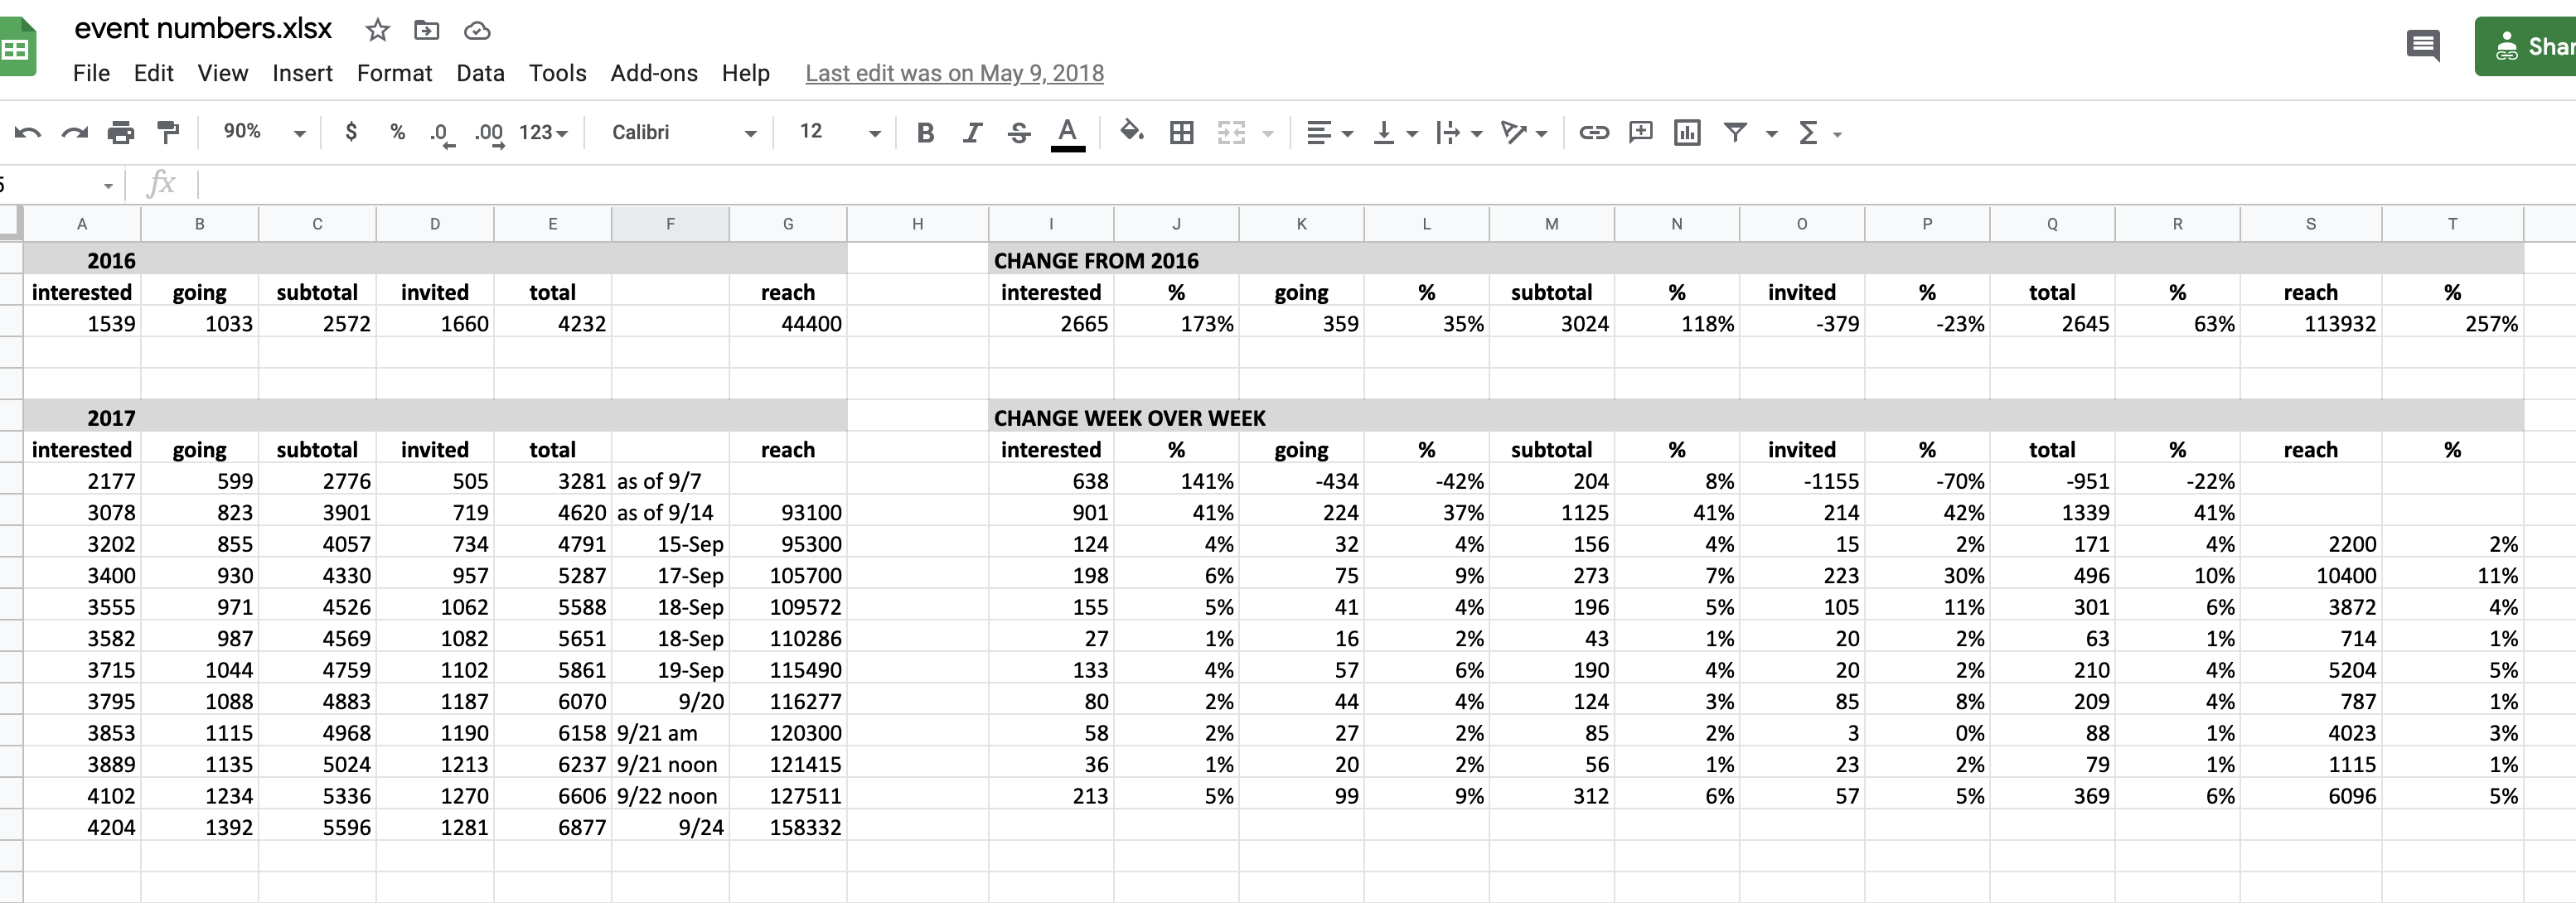The image size is (2576, 903).
Task: Open the text color picker
Action: pos(1067,132)
